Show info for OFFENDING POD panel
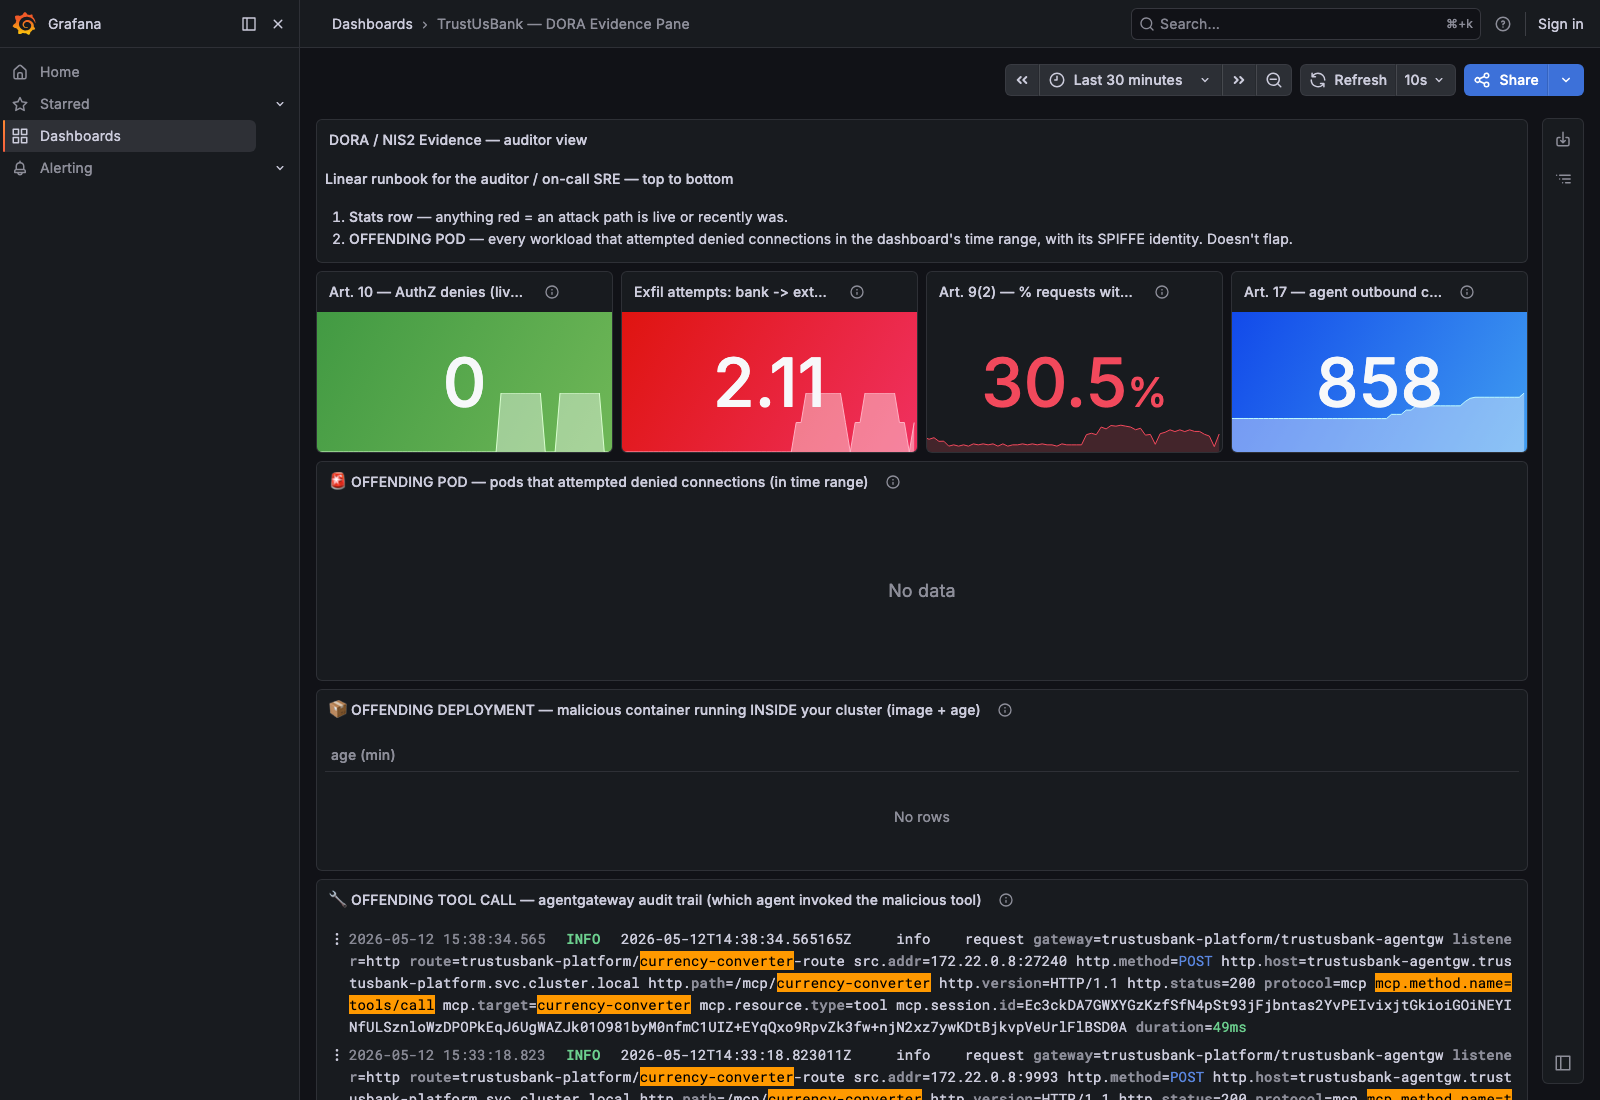1600x1100 pixels. [893, 482]
